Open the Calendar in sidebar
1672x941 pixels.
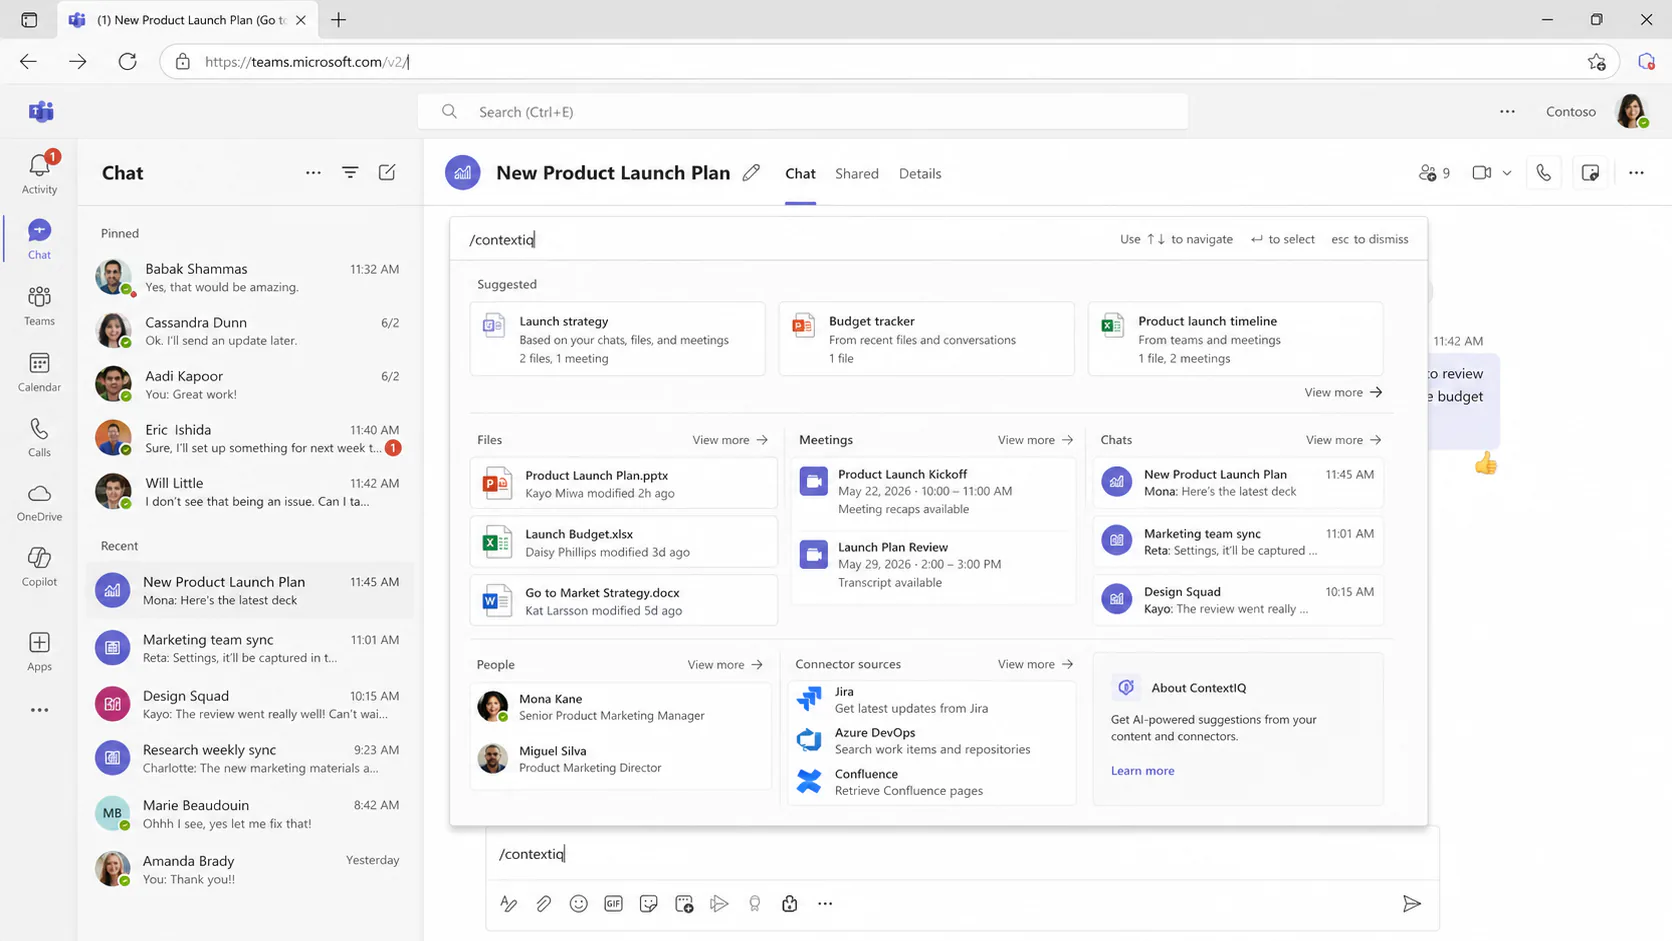click(39, 371)
